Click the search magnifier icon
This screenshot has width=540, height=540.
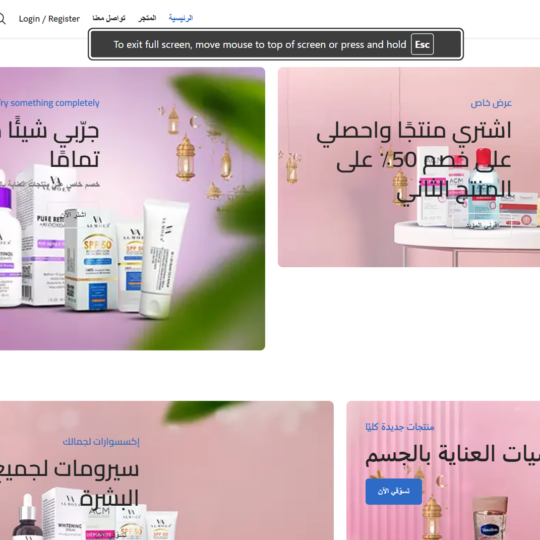2,19
